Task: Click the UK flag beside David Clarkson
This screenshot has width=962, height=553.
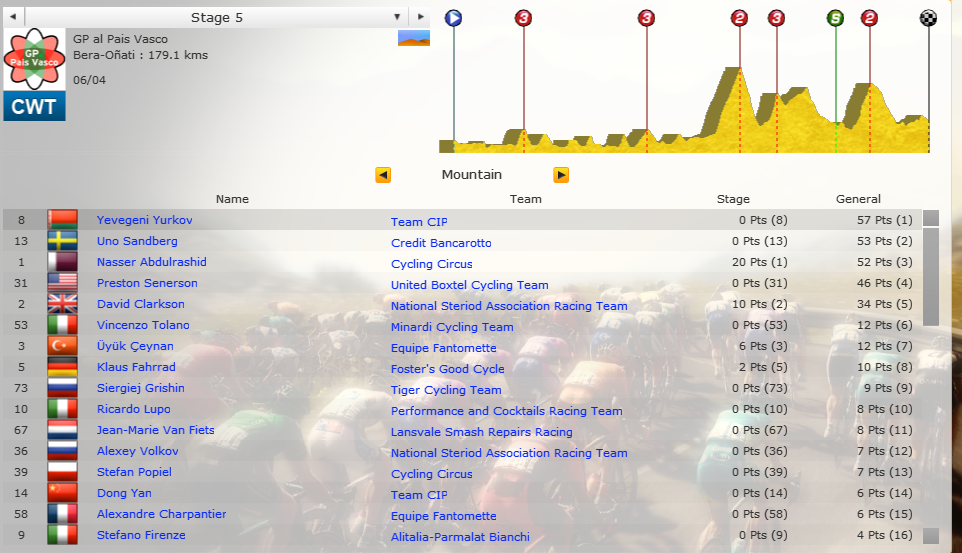Action: 63,304
